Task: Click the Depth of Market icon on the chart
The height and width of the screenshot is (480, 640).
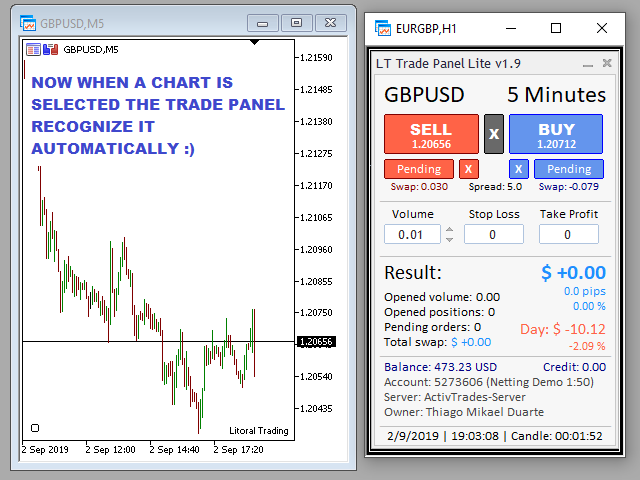Action: (50, 49)
